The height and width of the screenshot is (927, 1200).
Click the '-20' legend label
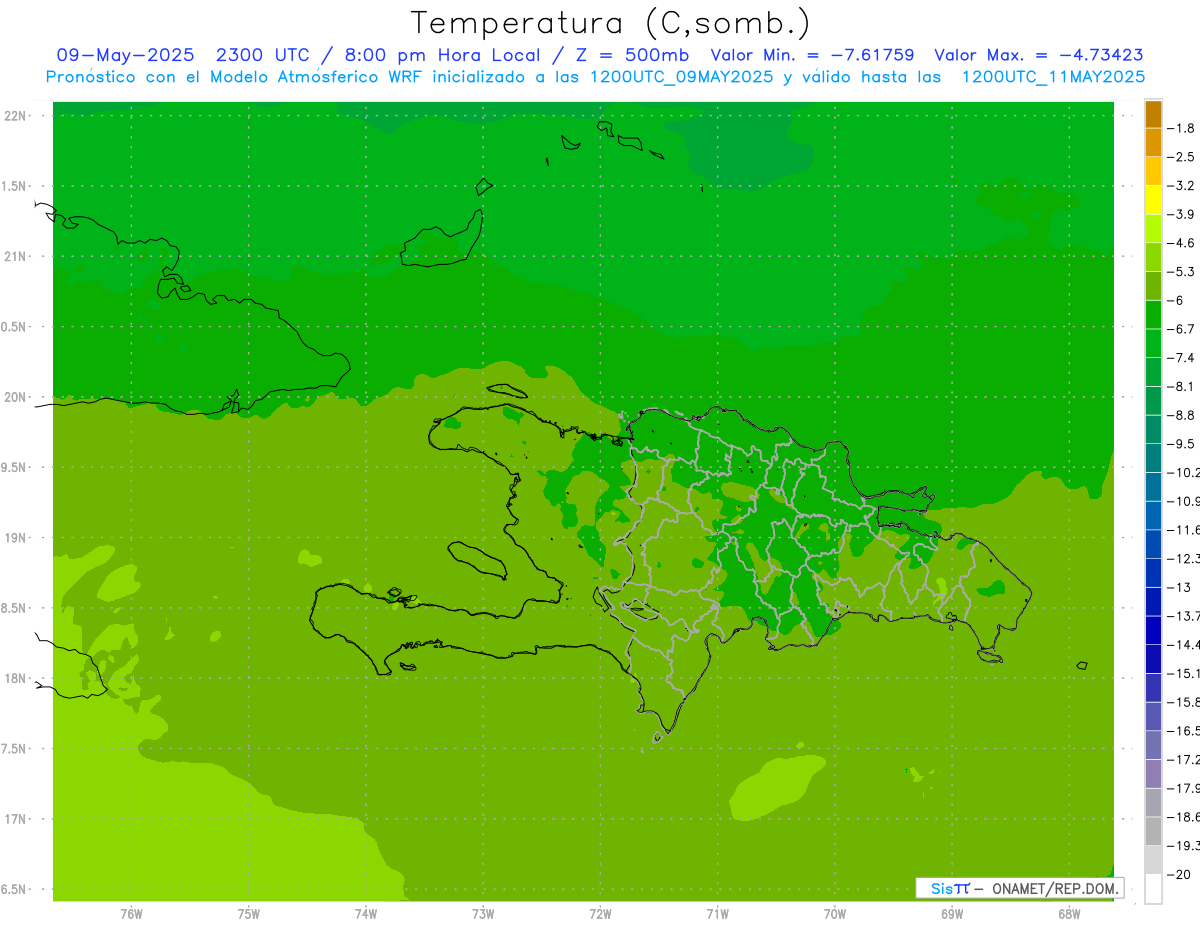pyautogui.click(x=1177, y=874)
